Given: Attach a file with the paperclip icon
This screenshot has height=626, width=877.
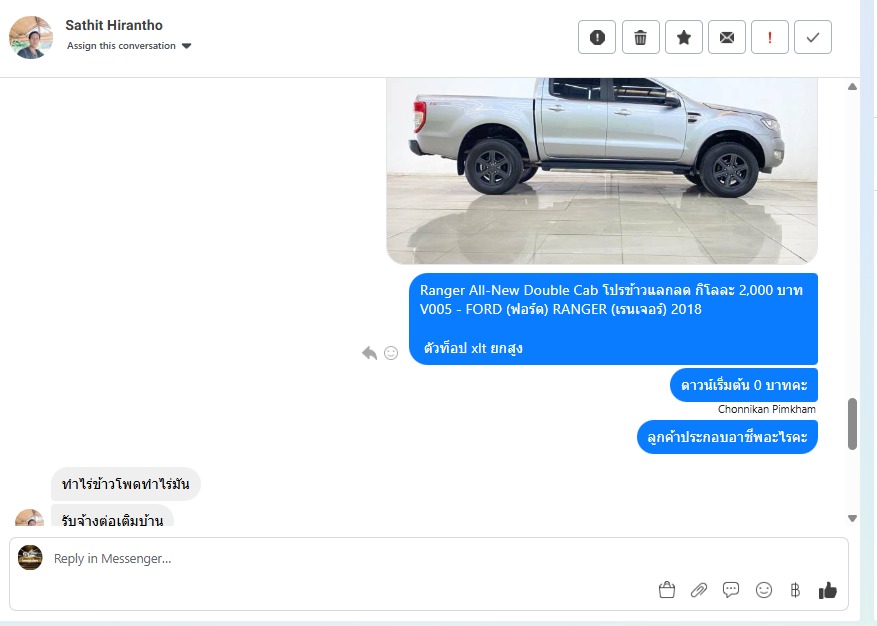Looking at the screenshot, I should pyautogui.click(x=699, y=590).
